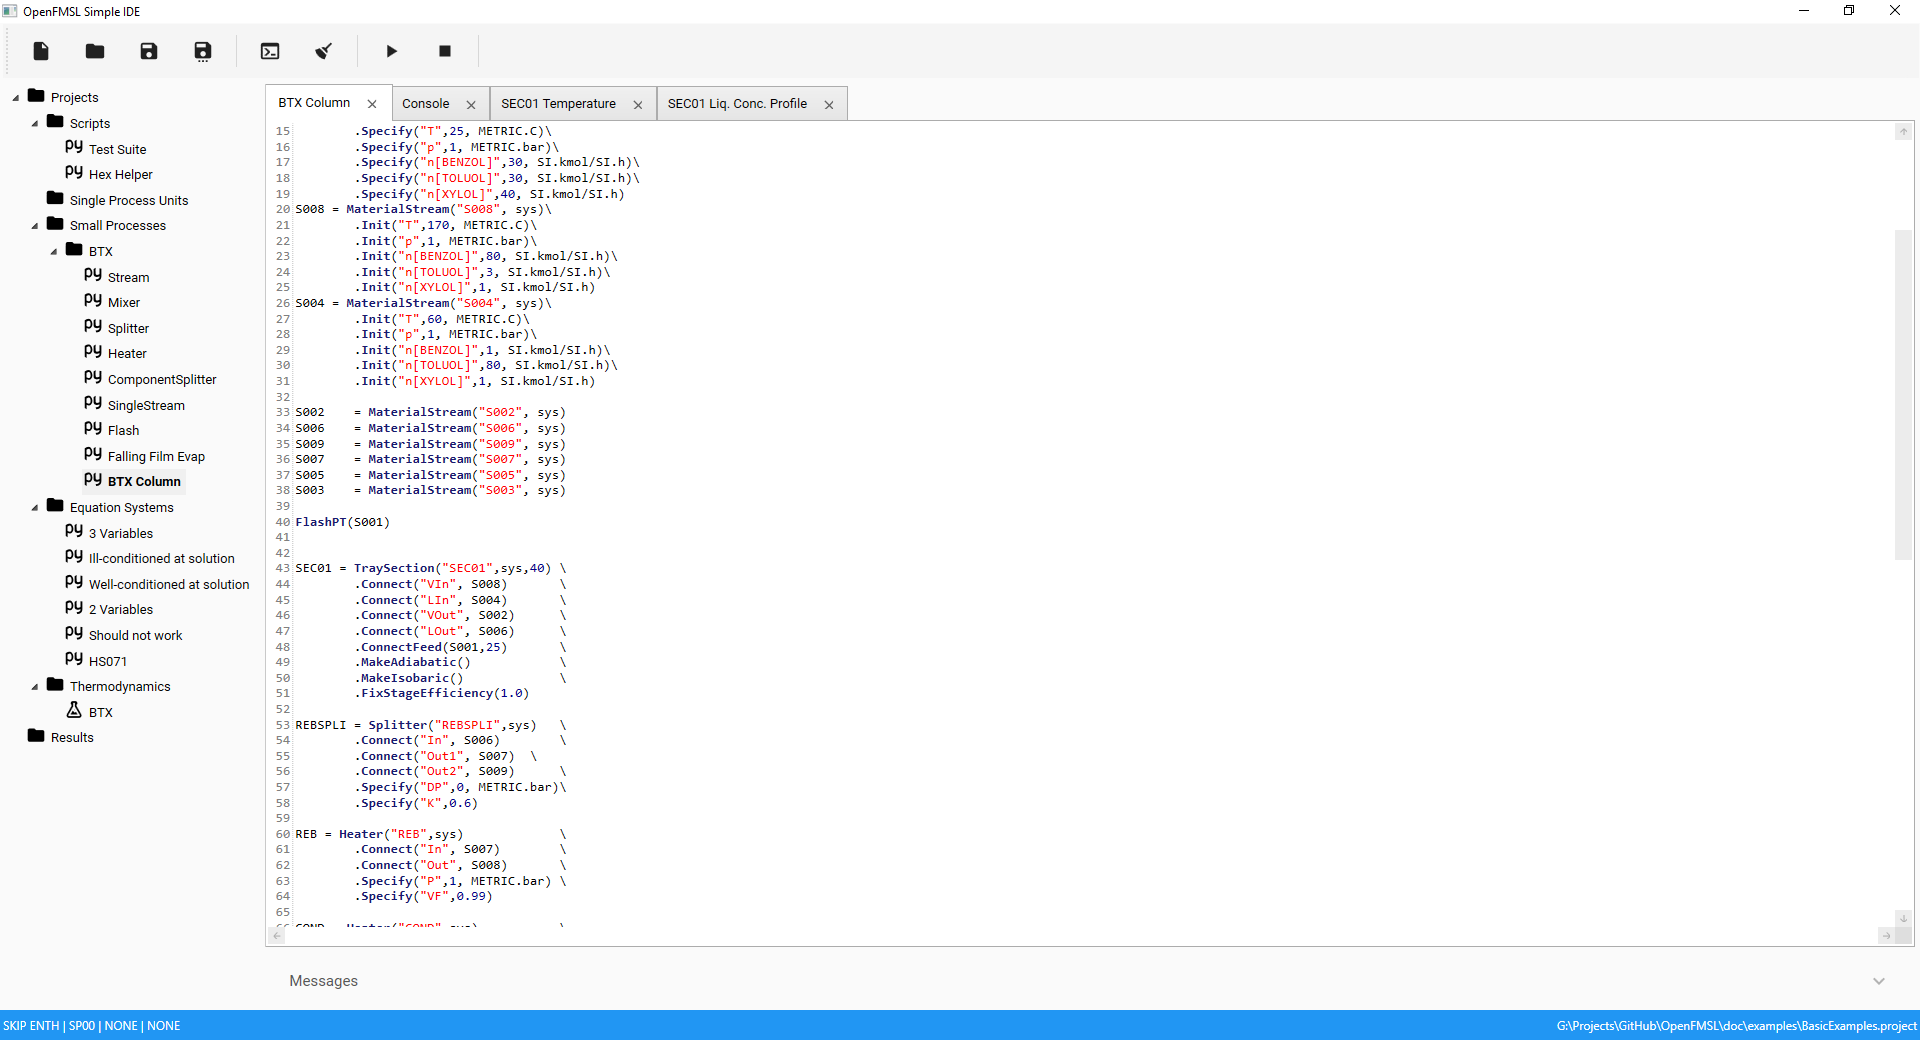Viewport: 1920px width, 1040px height.
Task: Click the Save All toolbar icon
Action: 203,51
